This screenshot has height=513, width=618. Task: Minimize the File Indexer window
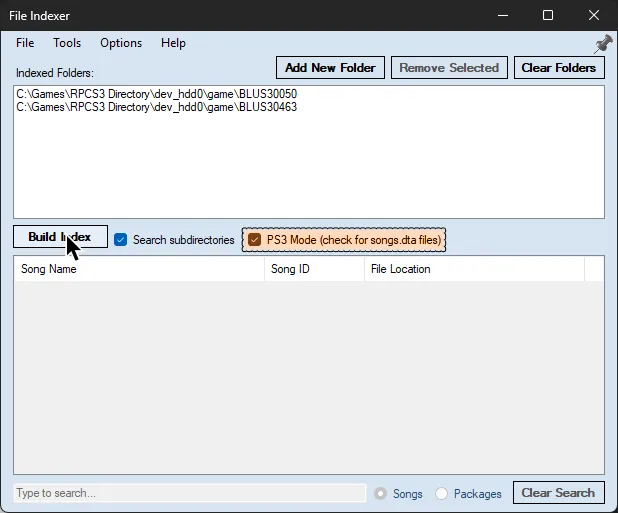(503, 15)
